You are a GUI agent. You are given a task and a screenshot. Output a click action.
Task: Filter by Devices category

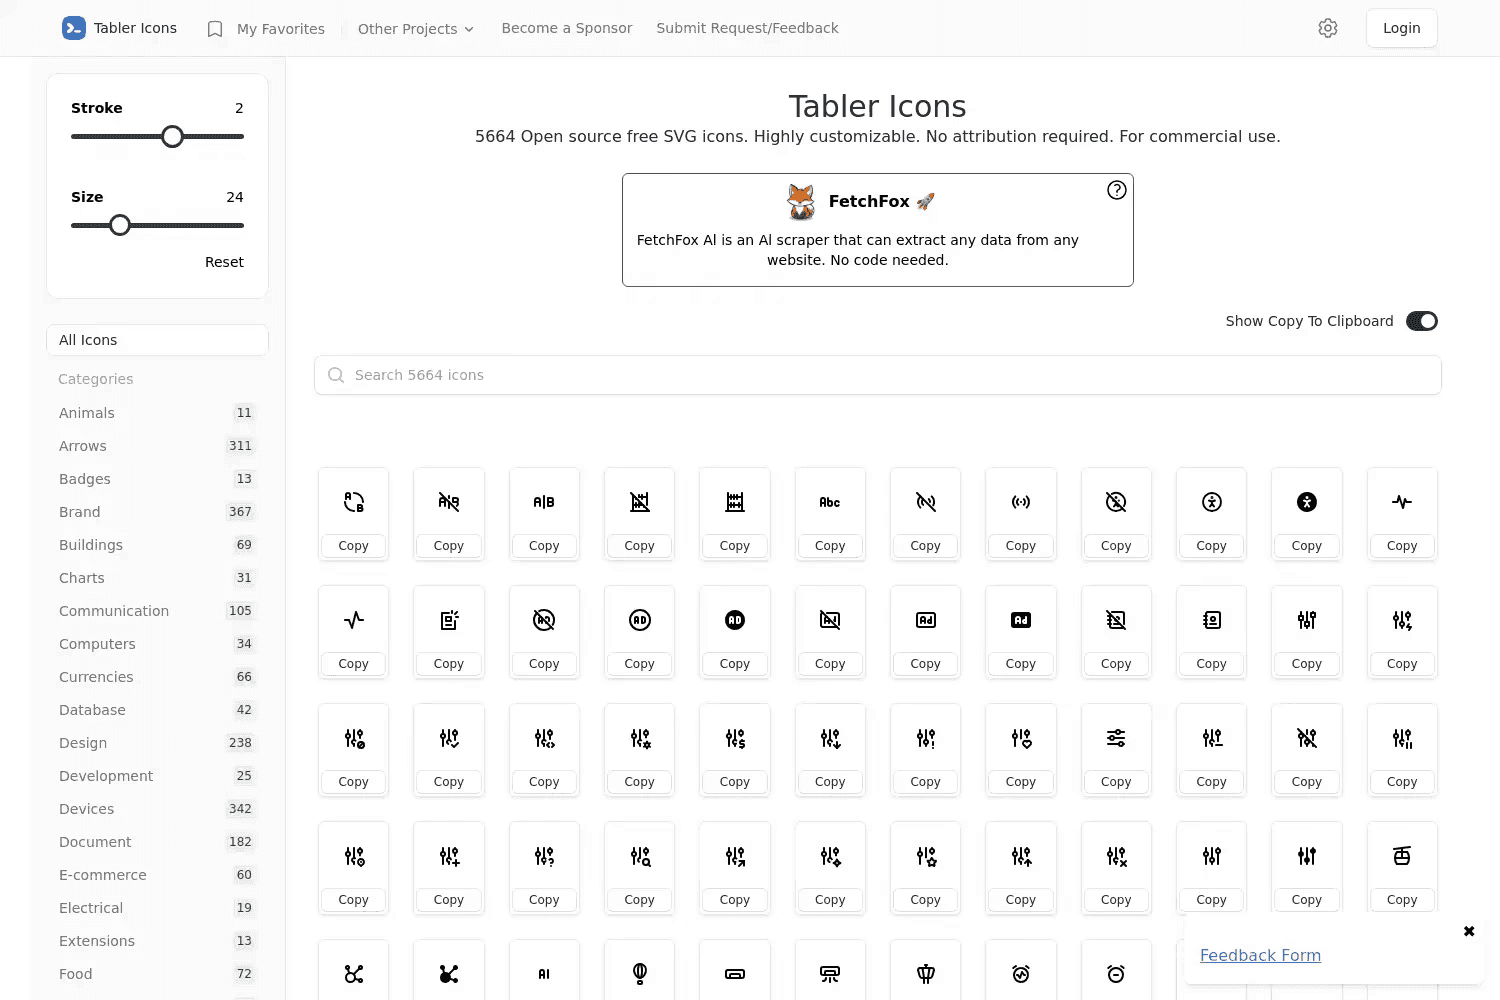tap(157, 809)
